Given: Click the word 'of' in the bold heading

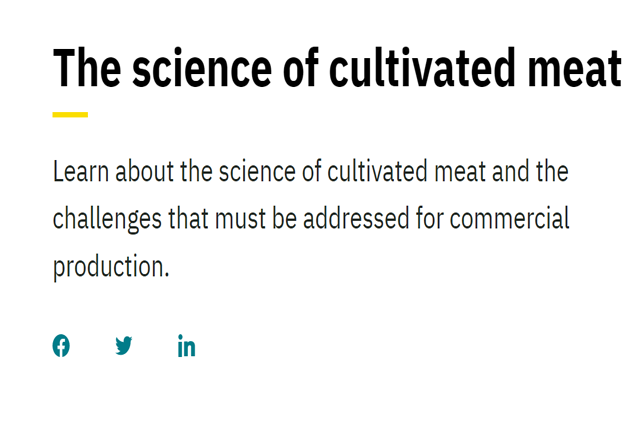Looking at the screenshot, I should [300, 68].
